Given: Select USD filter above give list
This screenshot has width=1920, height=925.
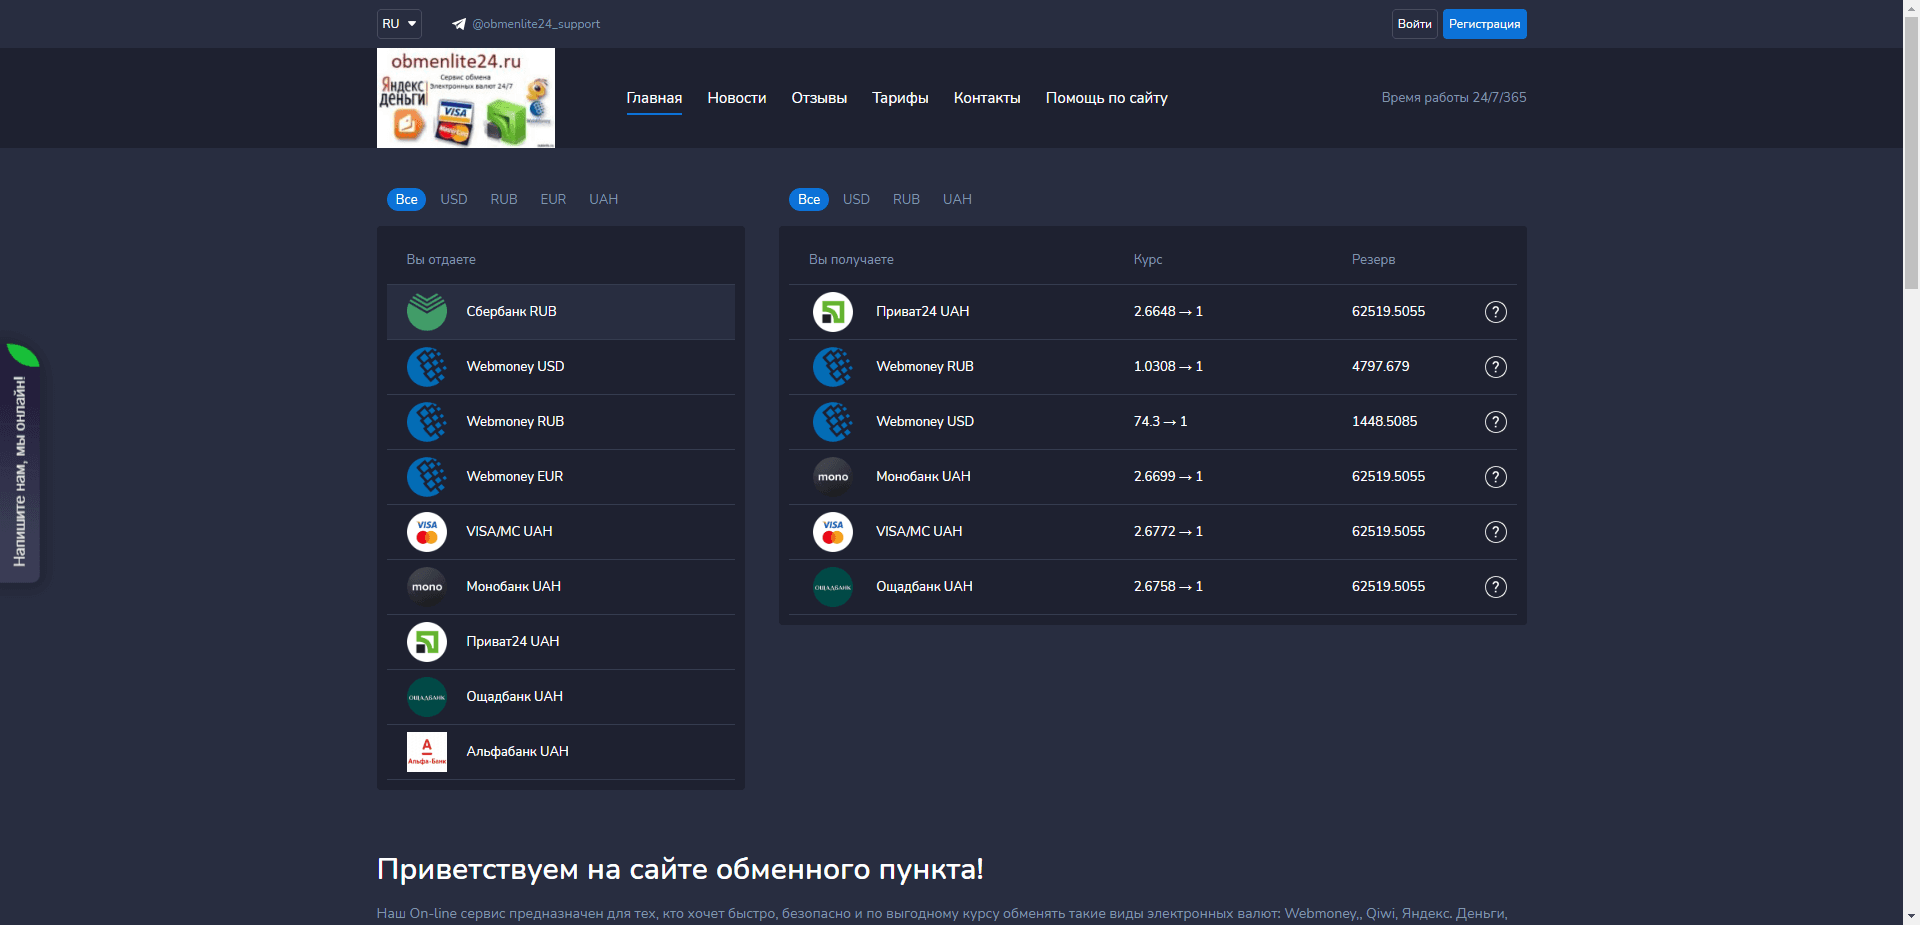Looking at the screenshot, I should 454,199.
